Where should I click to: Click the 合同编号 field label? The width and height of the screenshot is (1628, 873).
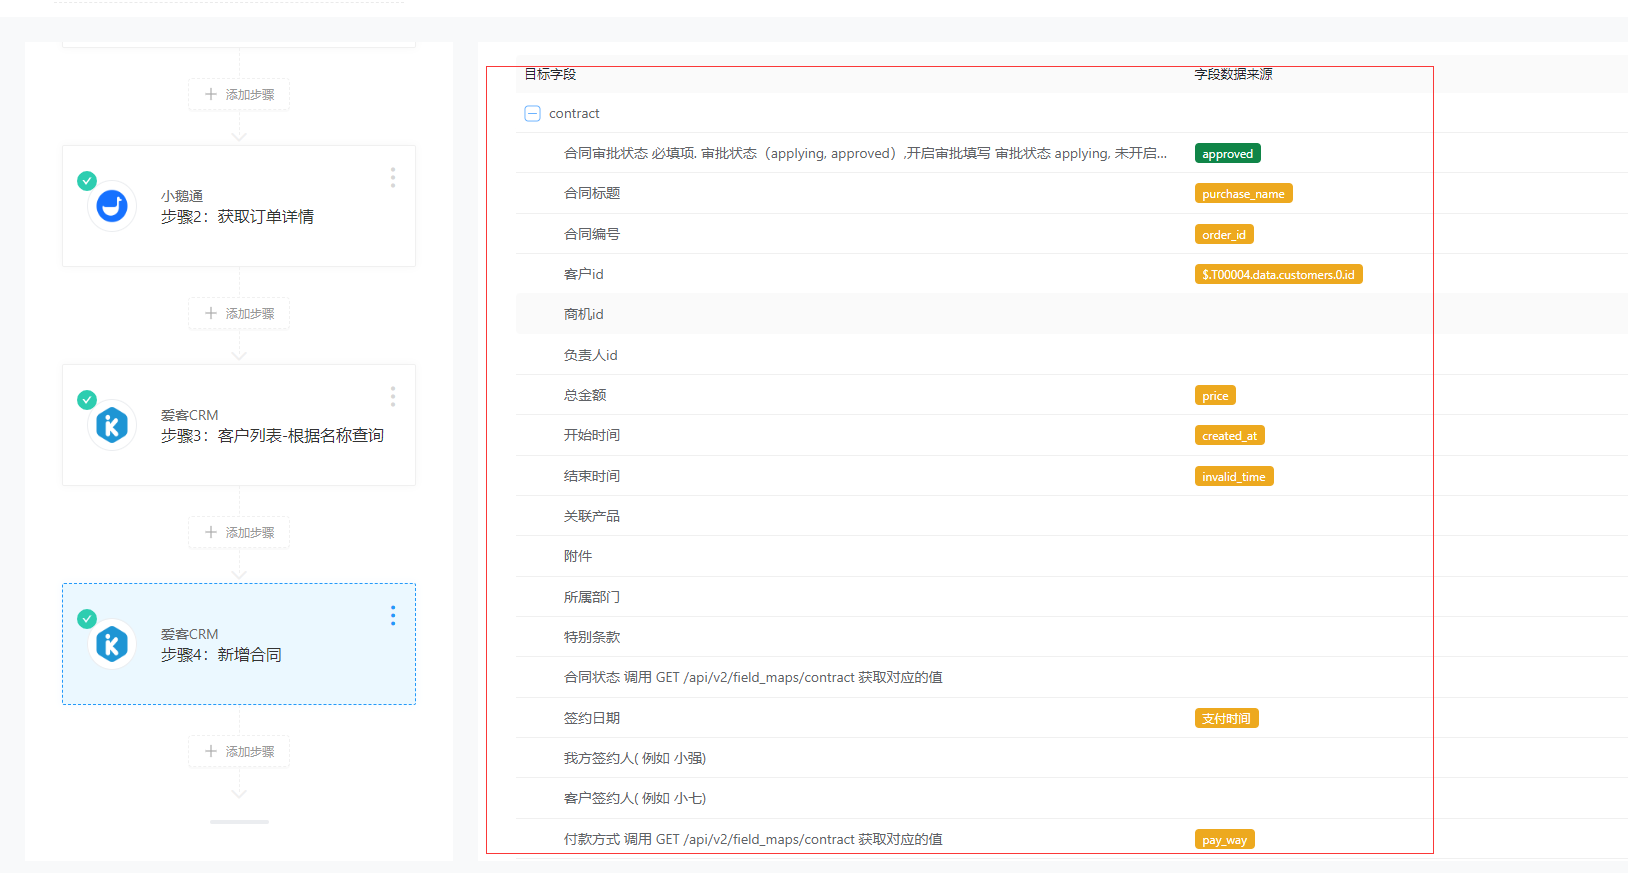(x=592, y=234)
